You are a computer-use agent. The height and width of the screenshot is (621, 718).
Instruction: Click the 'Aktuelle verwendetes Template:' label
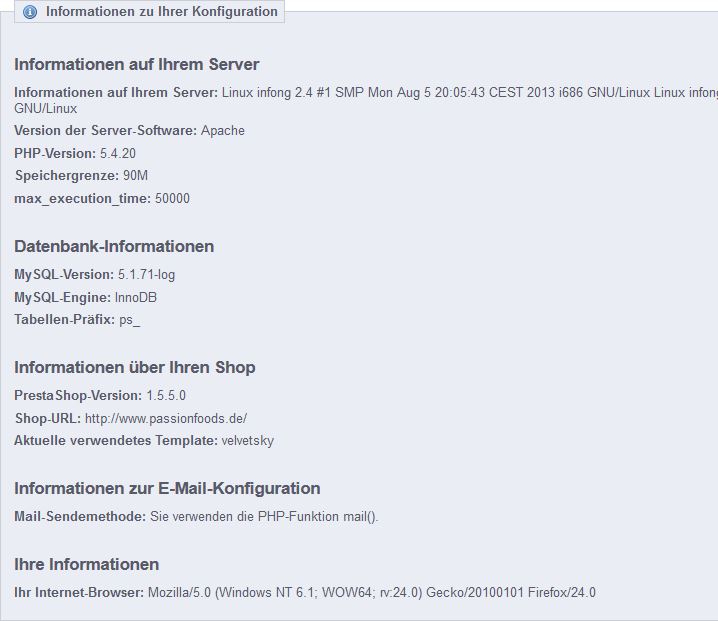click(x=116, y=441)
